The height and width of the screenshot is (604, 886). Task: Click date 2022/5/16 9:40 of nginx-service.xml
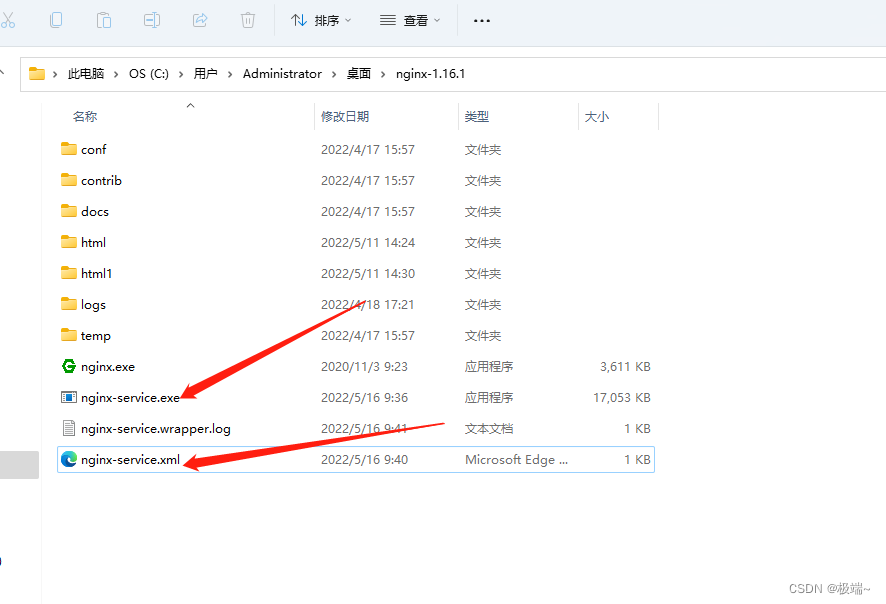coord(364,460)
